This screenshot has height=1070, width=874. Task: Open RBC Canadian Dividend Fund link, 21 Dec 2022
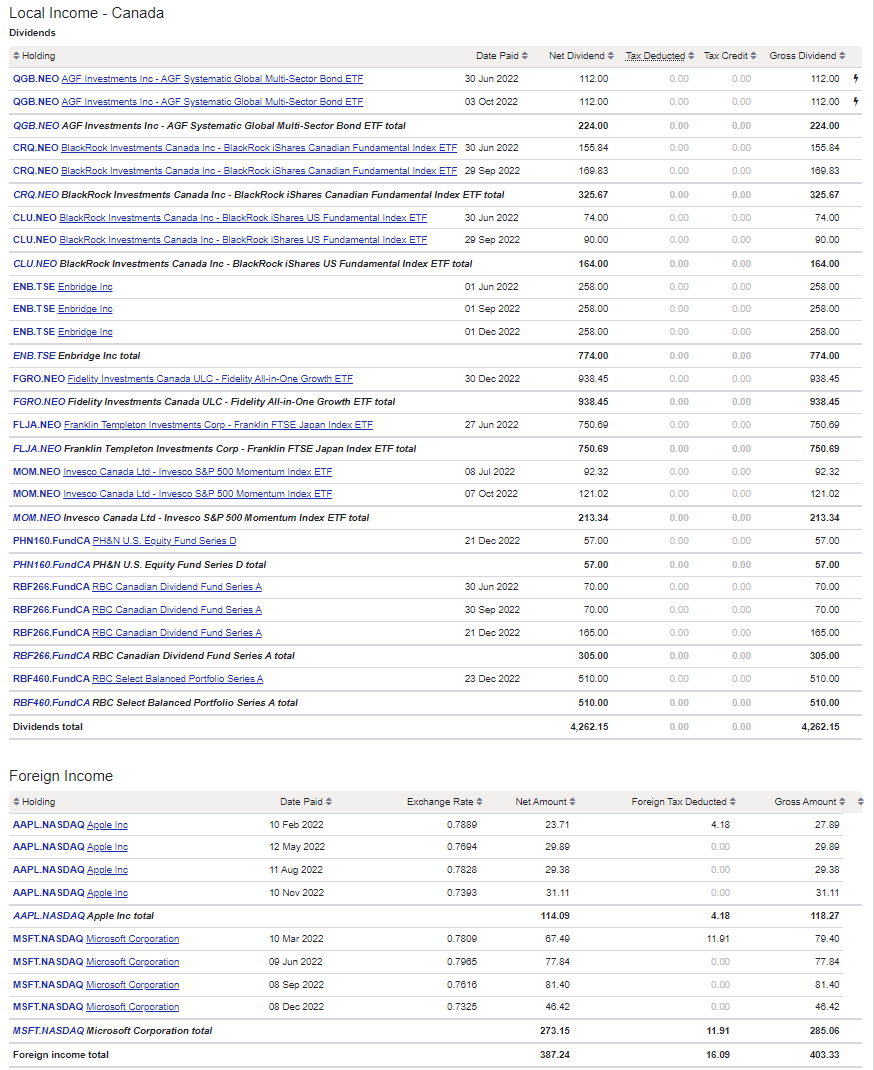(x=177, y=633)
